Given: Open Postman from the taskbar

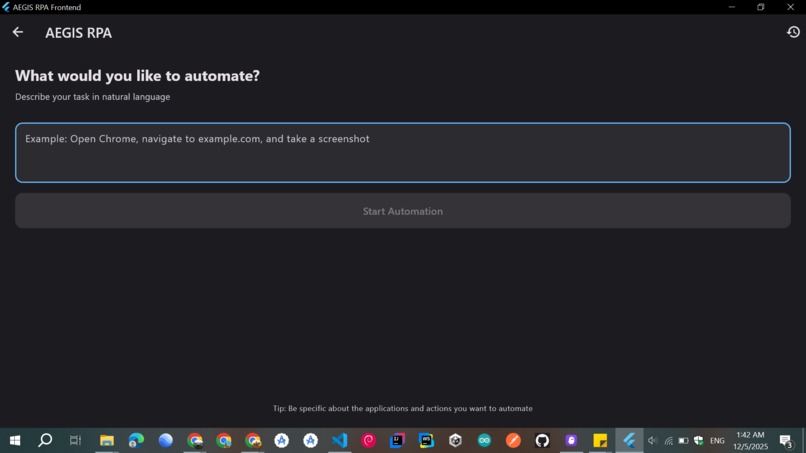Looking at the screenshot, I should pyautogui.click(x=513, y=440).
